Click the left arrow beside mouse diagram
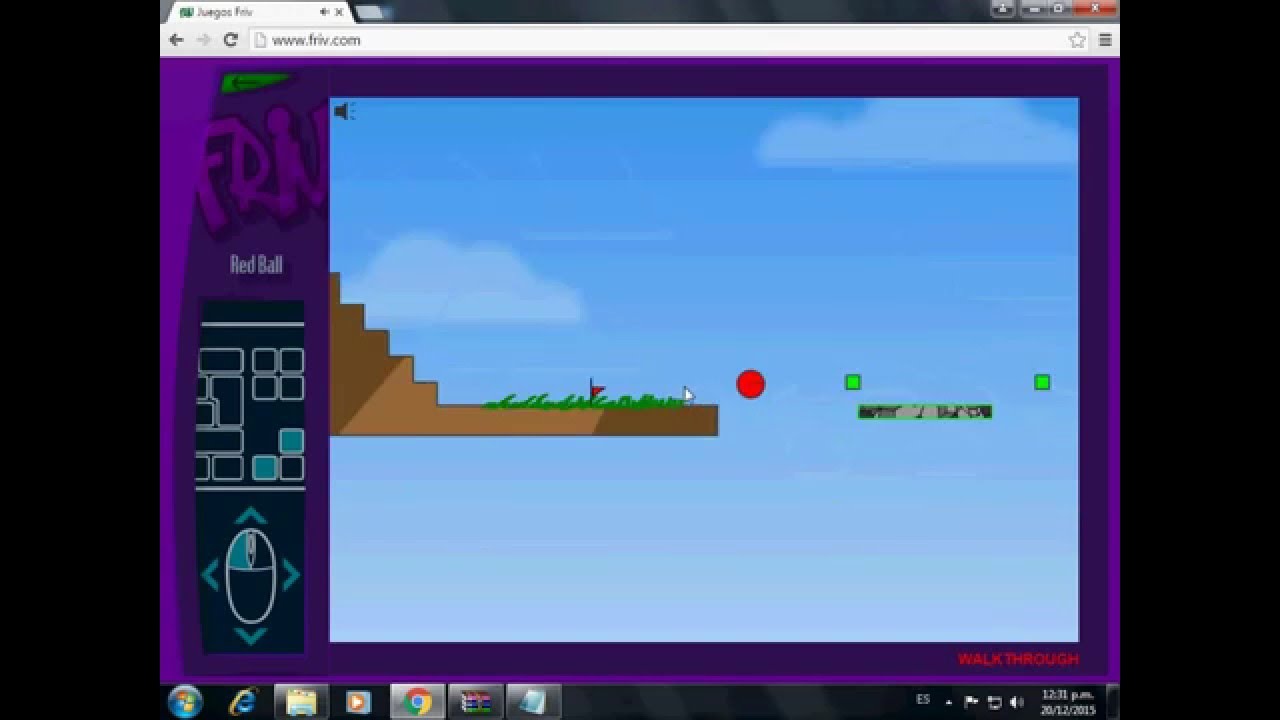This screenshot has width=1280, height=720. pos(210,575)
